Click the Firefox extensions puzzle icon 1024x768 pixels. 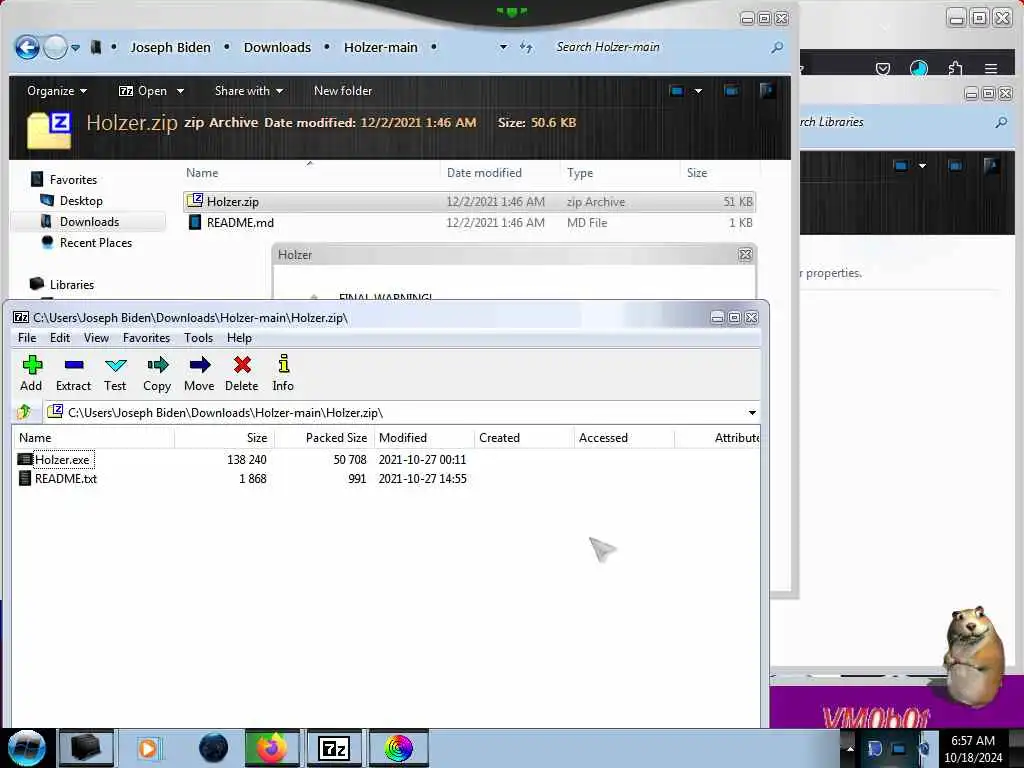tap(955, 69)
